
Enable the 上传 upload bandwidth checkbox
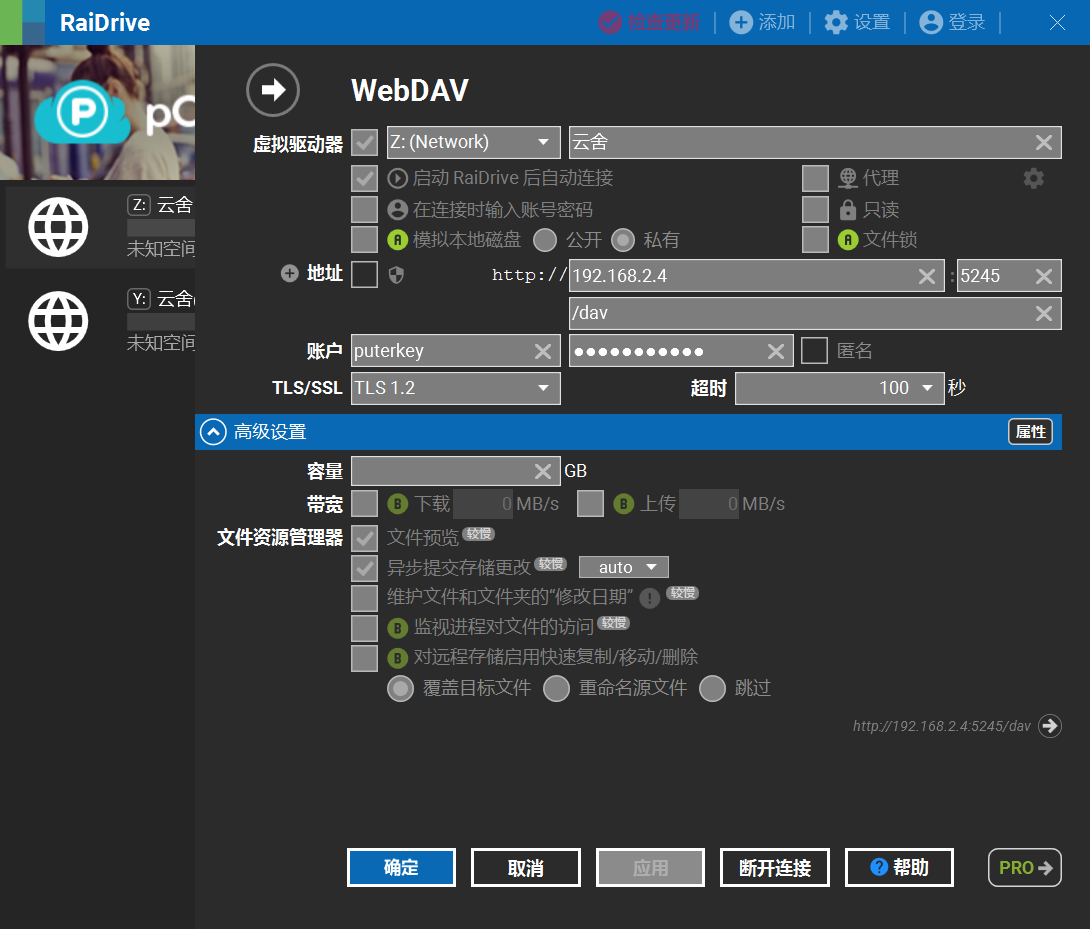click(x=590, y=503)
